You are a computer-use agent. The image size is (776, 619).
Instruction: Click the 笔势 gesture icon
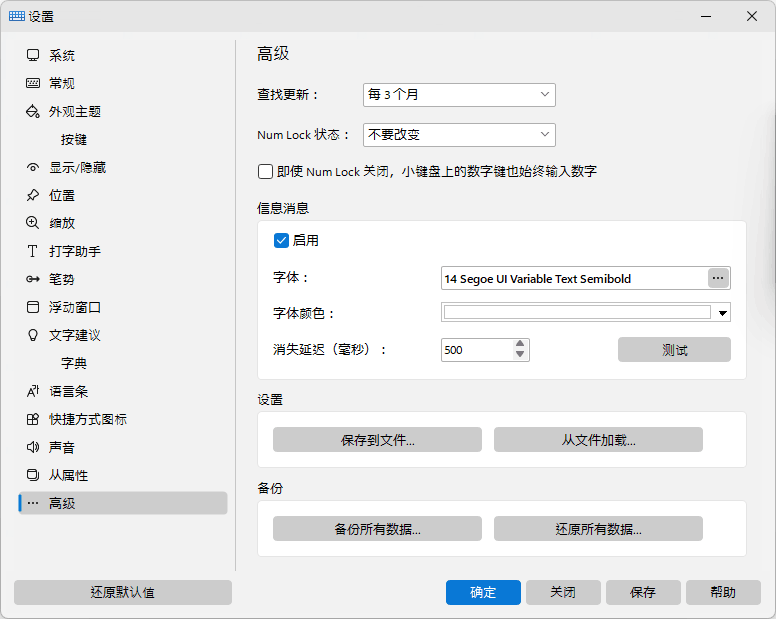pos(33,279)
